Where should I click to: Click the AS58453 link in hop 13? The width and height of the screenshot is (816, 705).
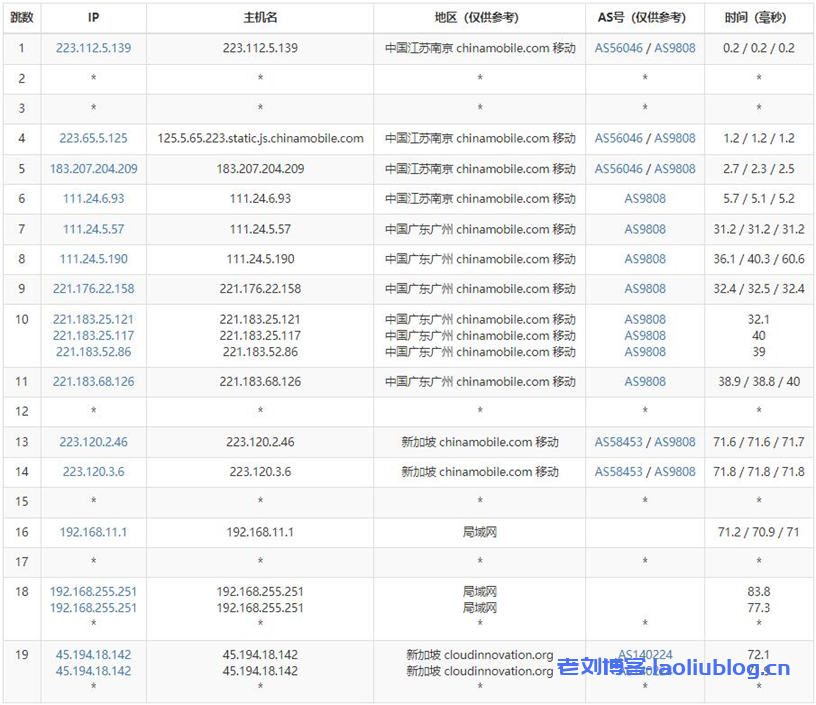pyautogui.click(x=619, y=442)
